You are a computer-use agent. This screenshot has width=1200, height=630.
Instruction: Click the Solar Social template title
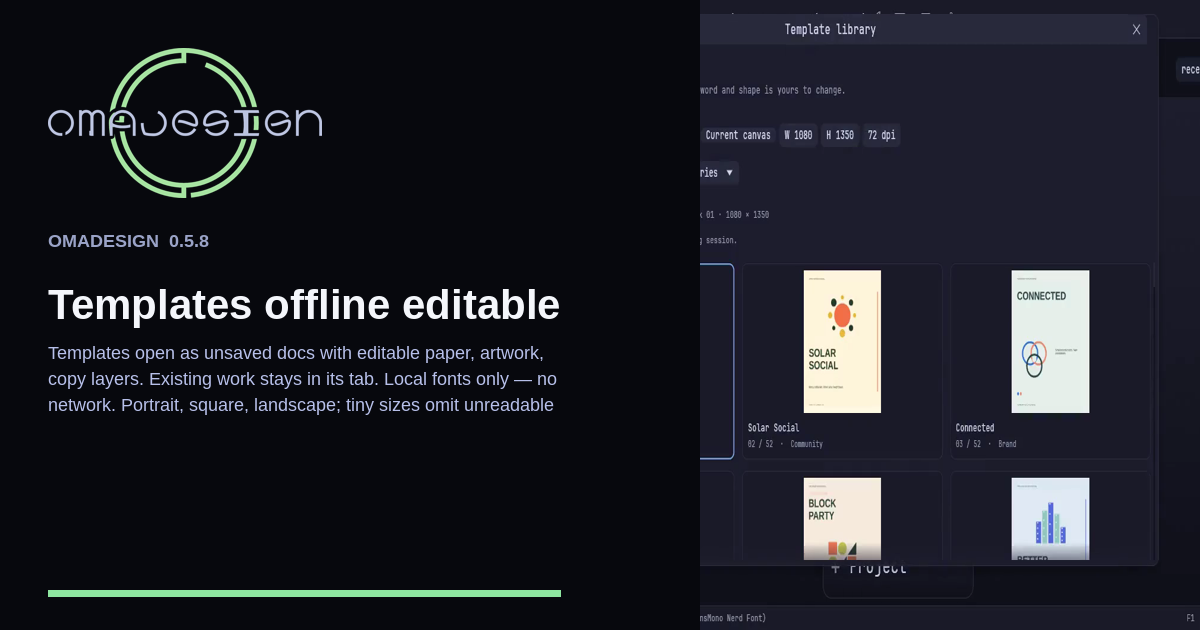[773, 428]
